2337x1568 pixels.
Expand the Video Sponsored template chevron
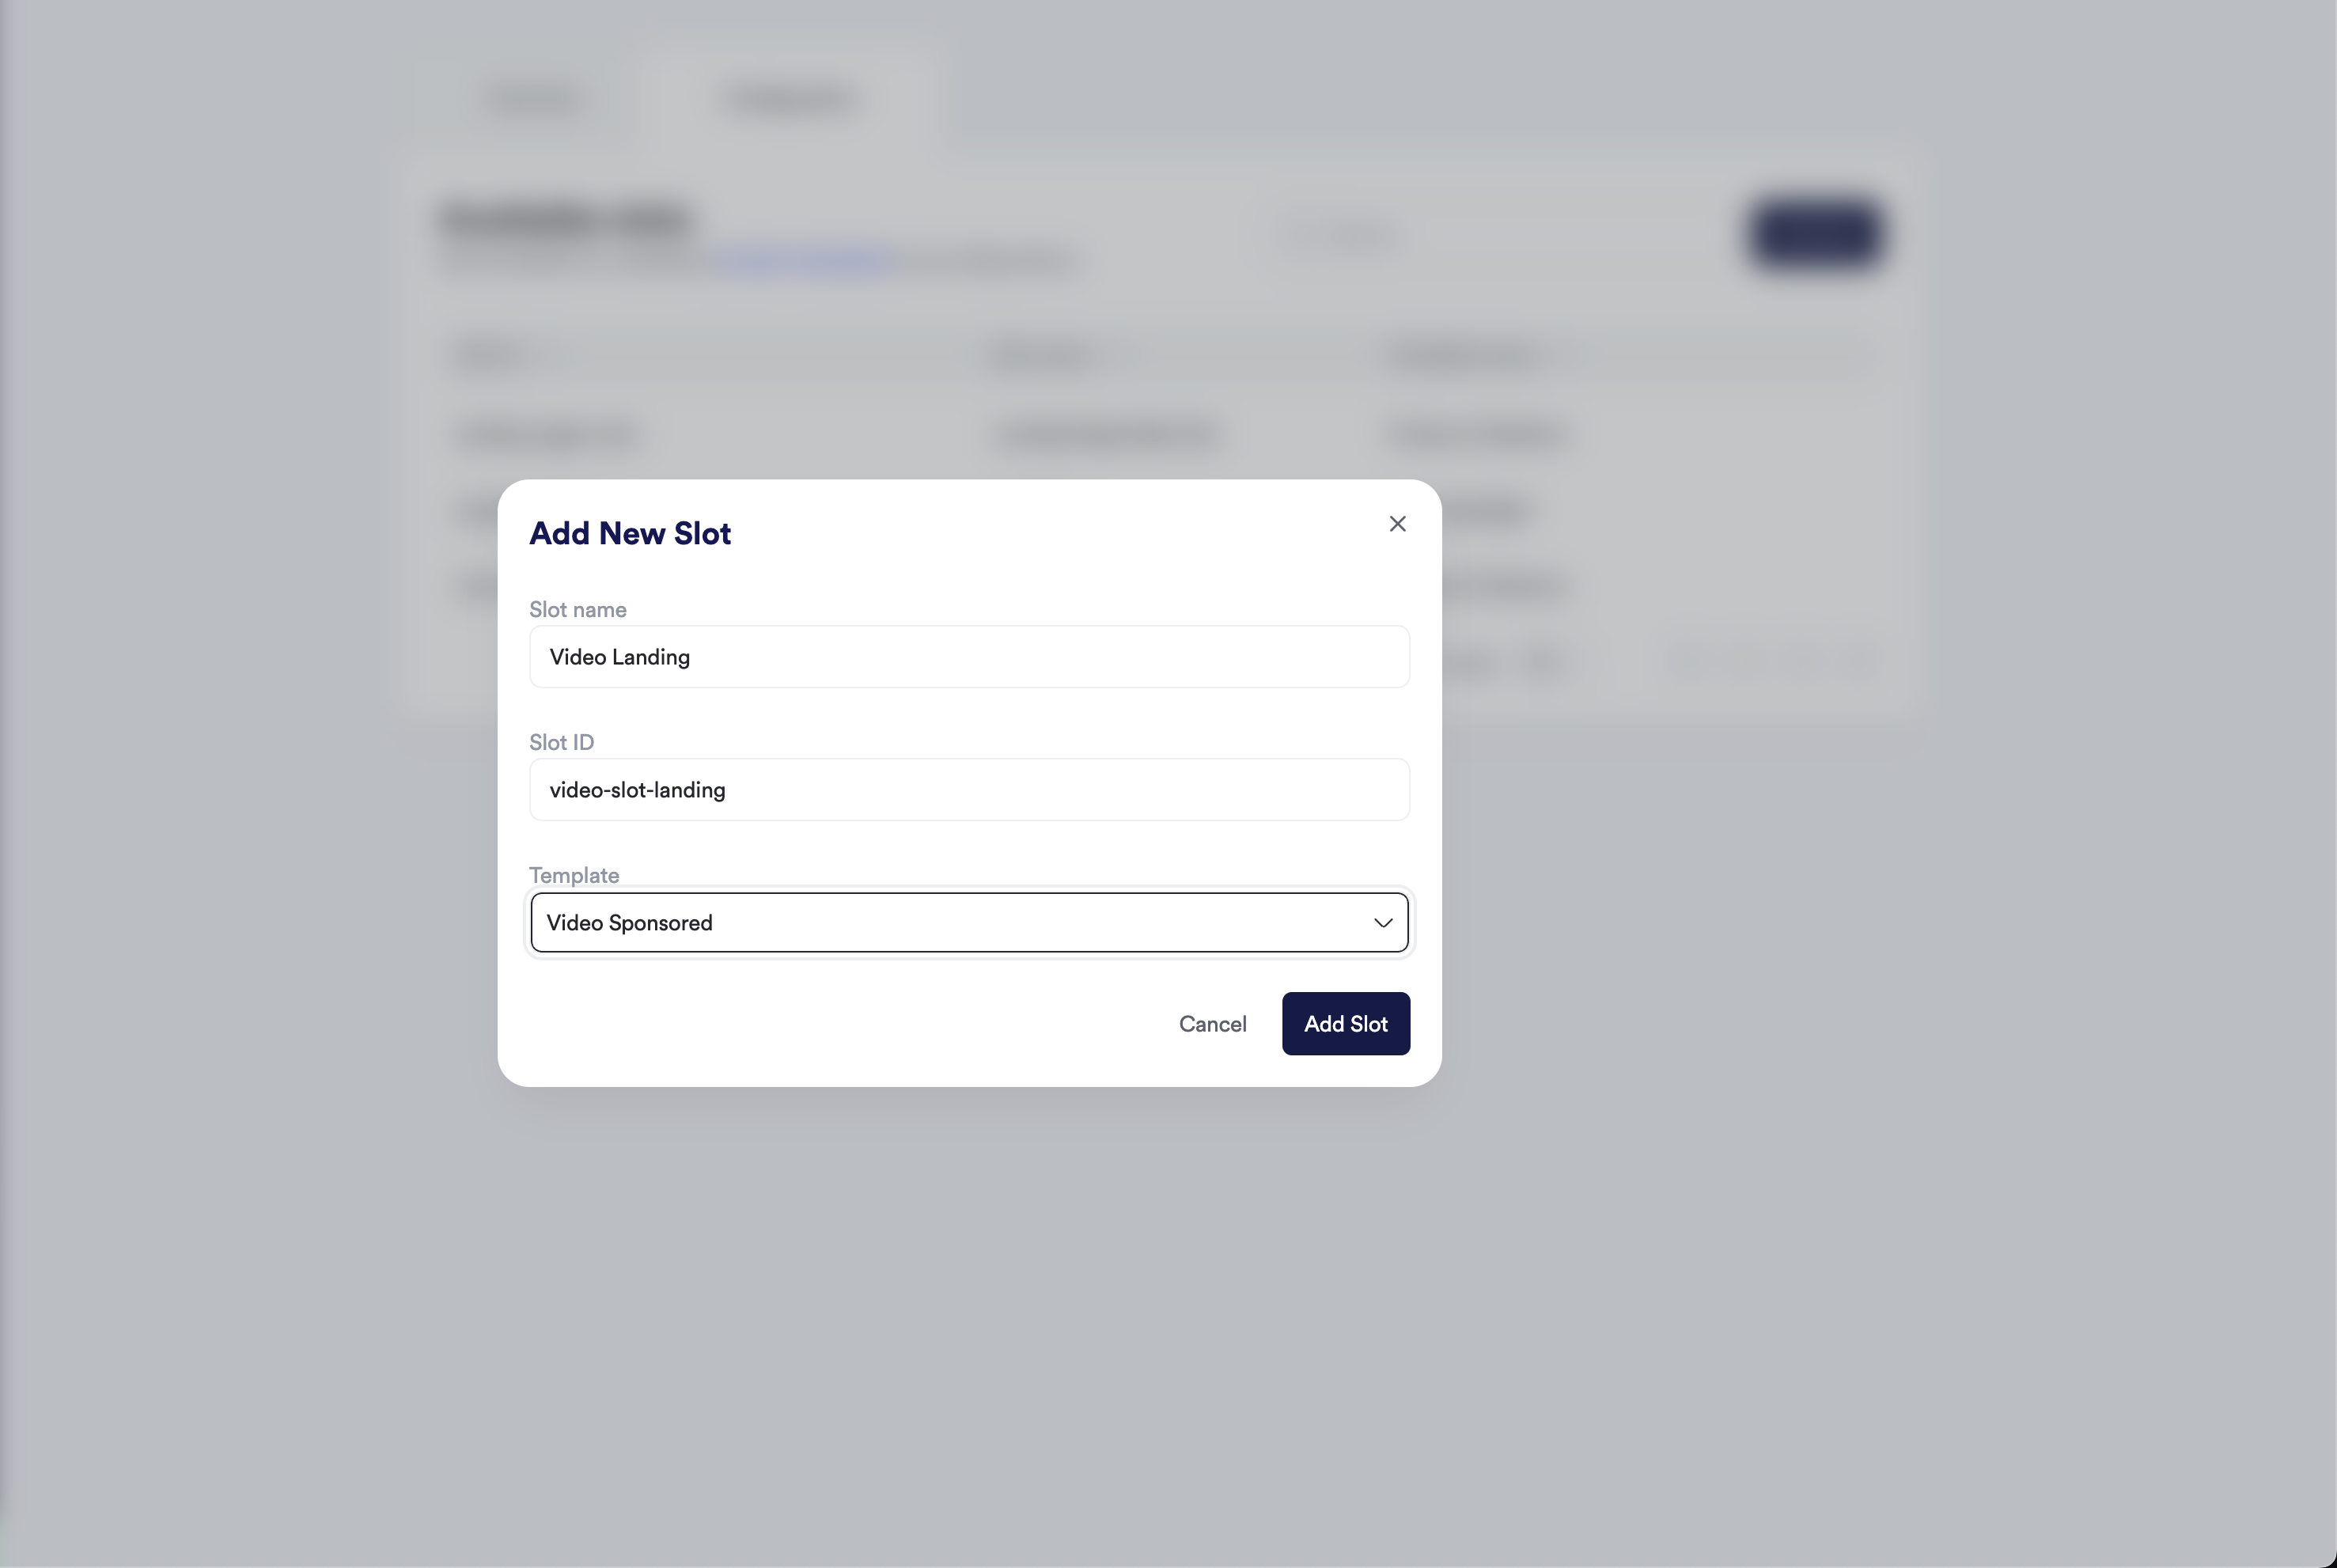point(1383,922)
